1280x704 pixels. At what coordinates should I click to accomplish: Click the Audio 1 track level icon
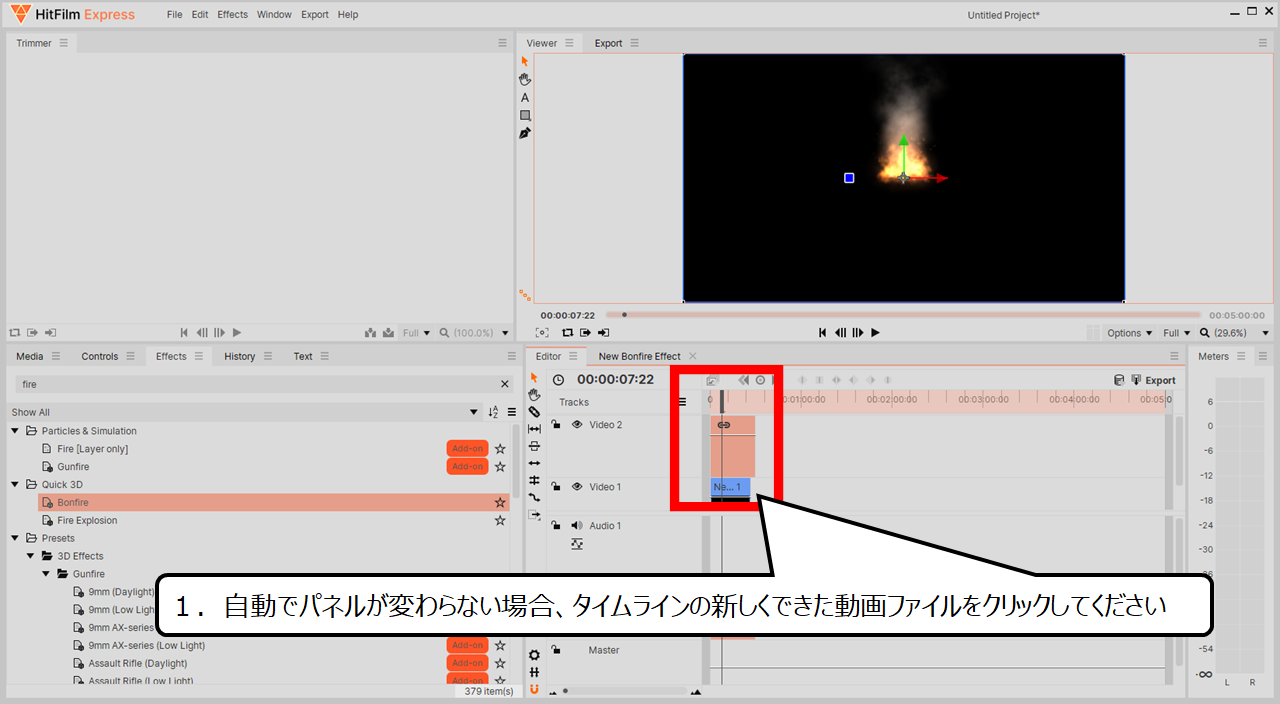tap(577, 544)
